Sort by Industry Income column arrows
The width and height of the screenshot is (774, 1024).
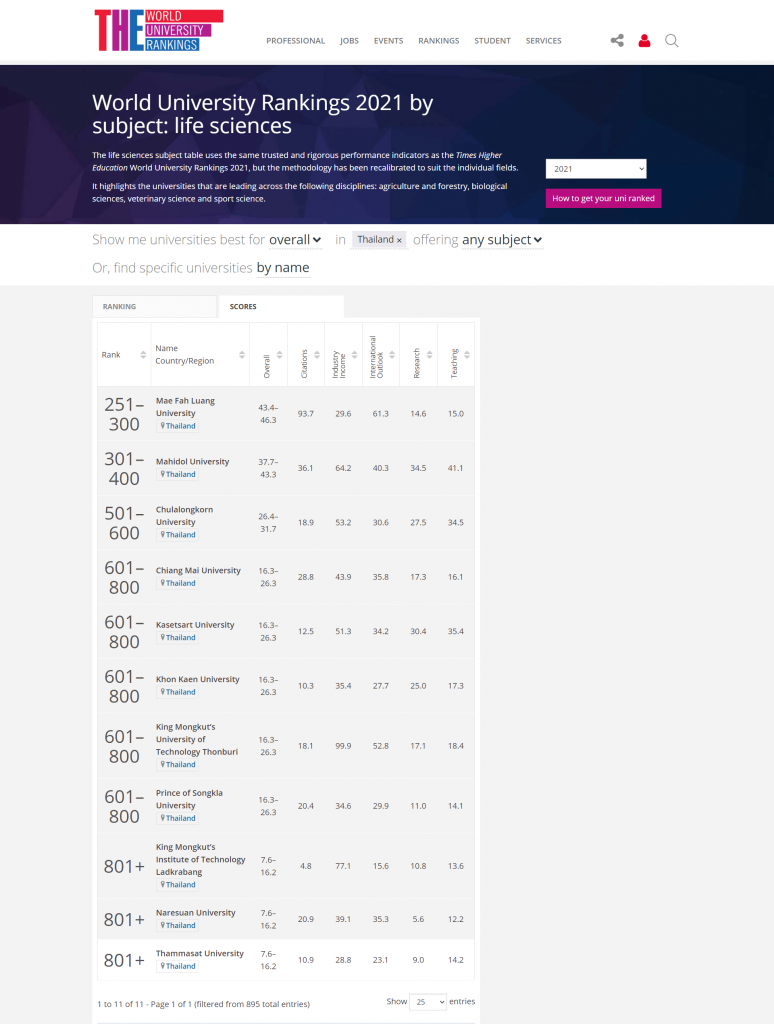[355, 355]
